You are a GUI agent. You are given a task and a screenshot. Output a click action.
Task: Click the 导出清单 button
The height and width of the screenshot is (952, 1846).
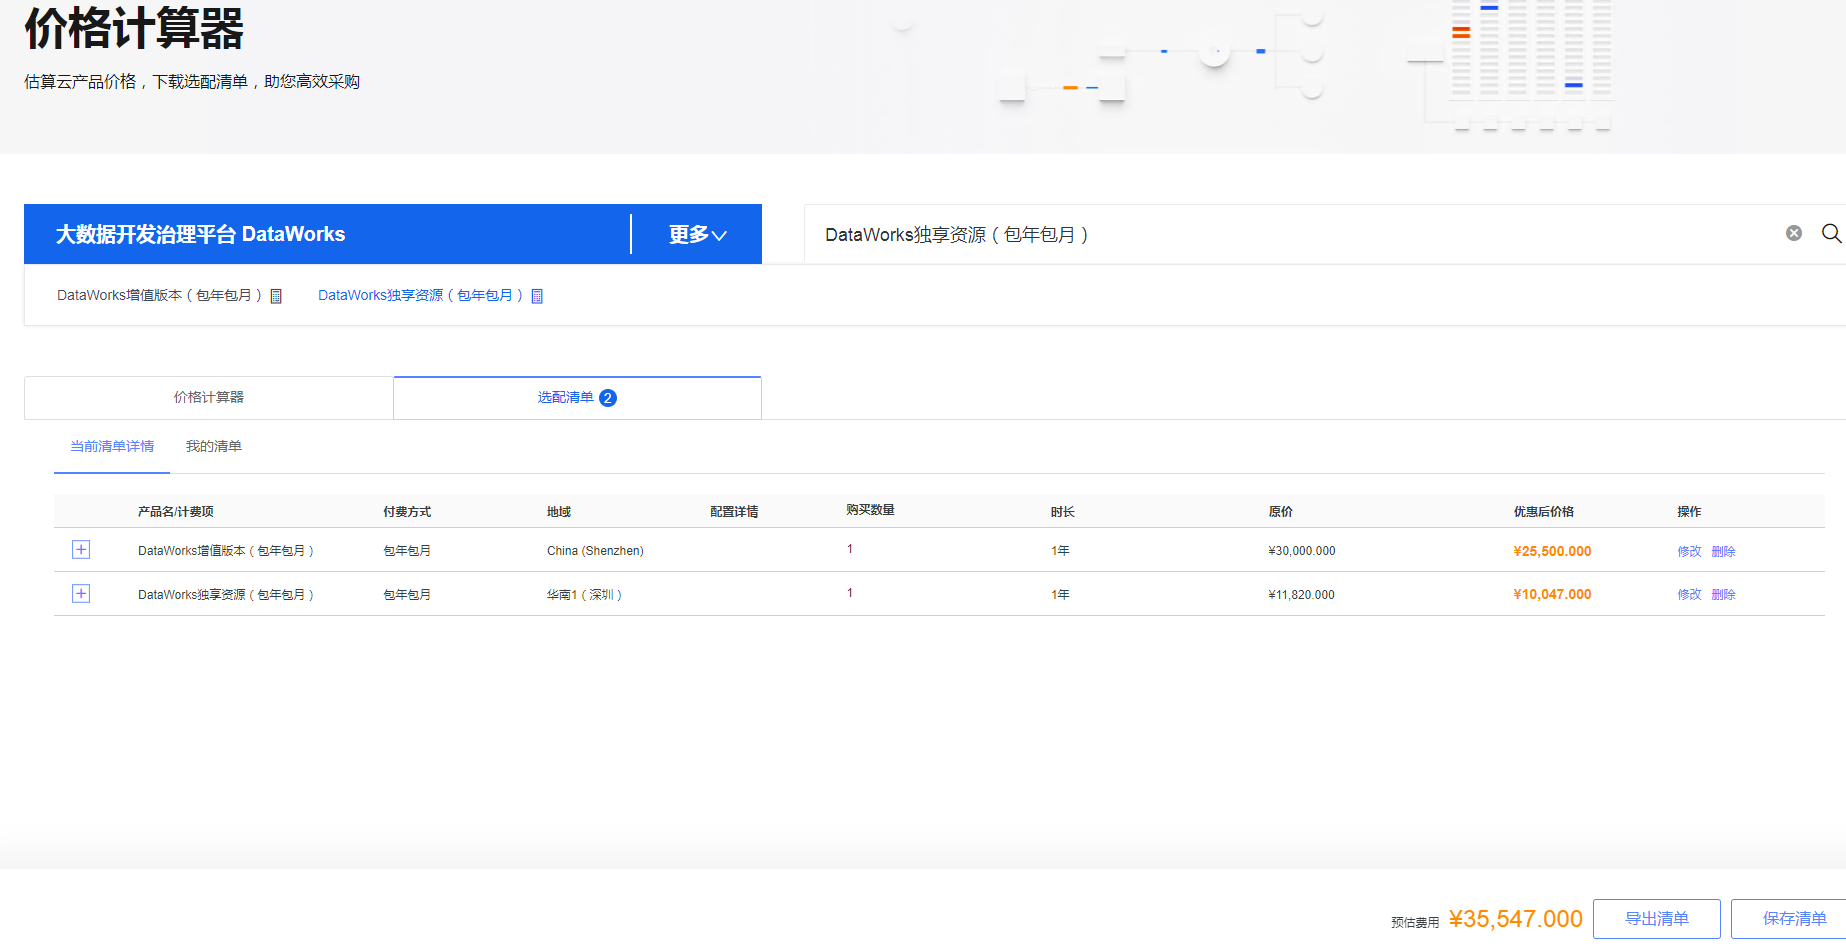click(1656, 918)
